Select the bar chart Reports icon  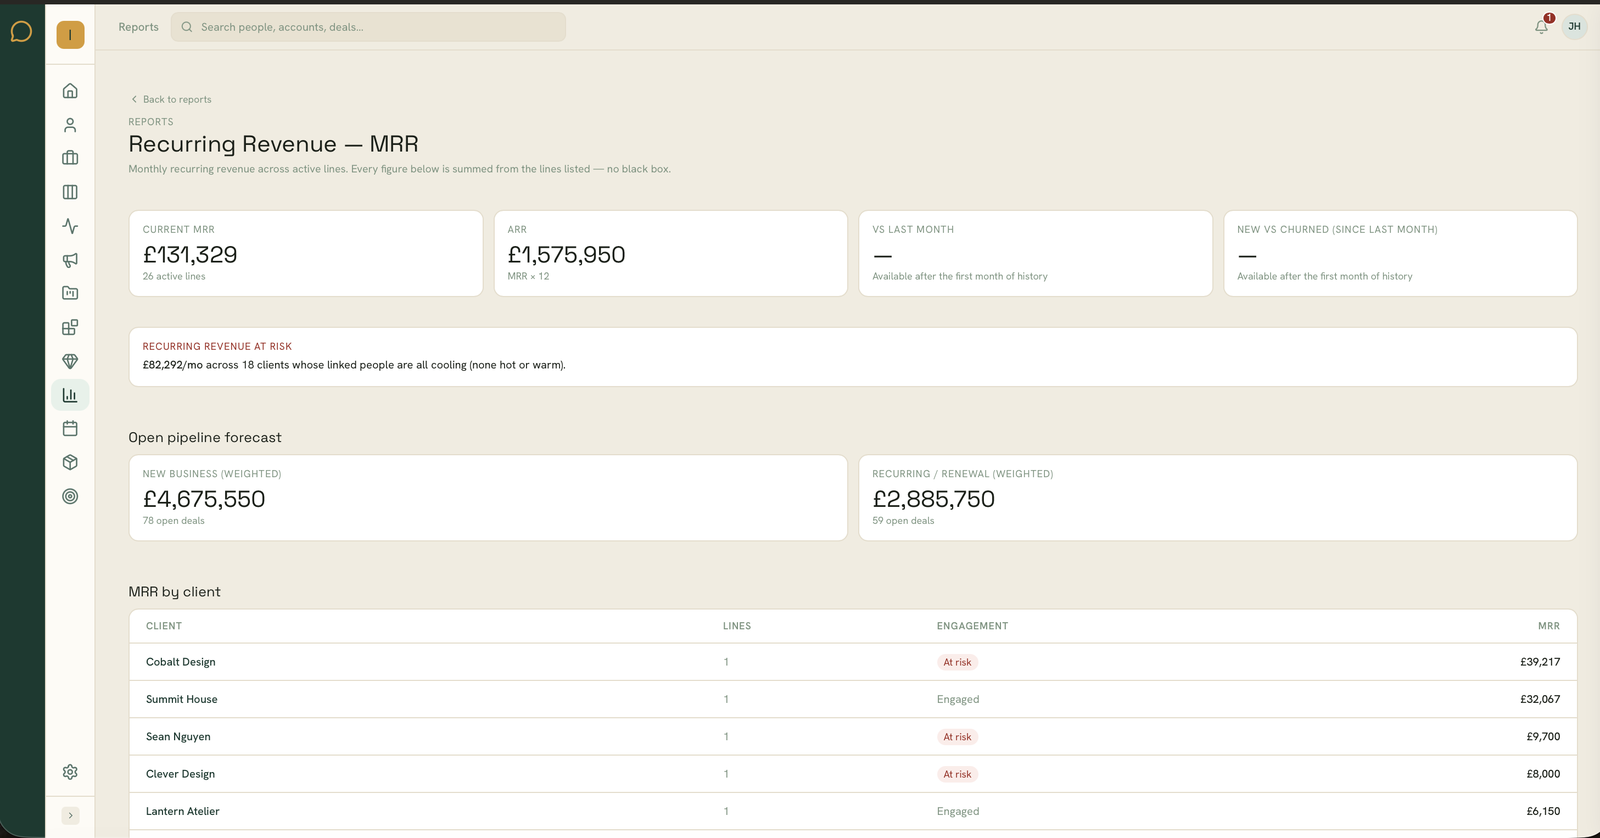[70, 395]
